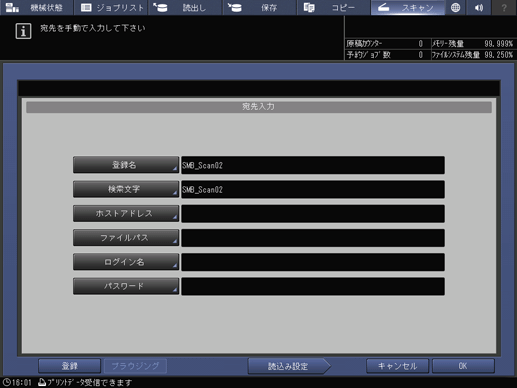Select the スキャン tab

click(408, 7)
